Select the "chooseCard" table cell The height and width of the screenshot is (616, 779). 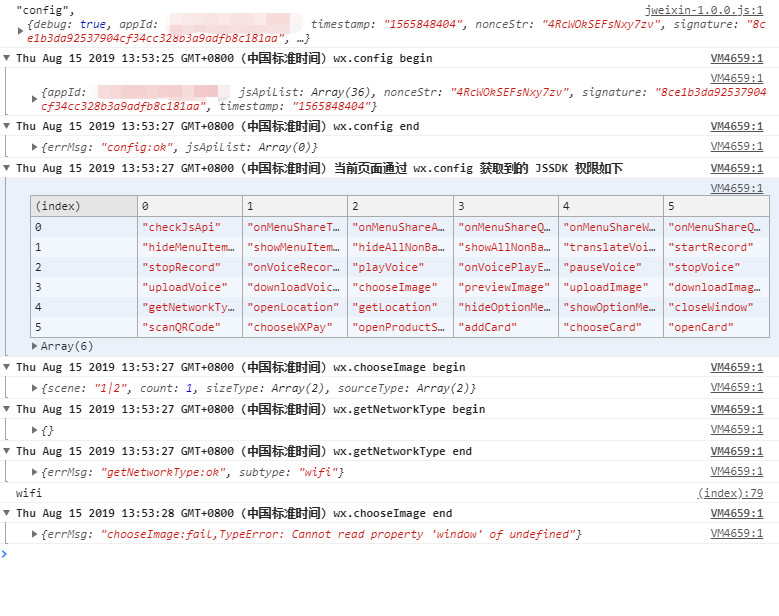click(611, 327)
